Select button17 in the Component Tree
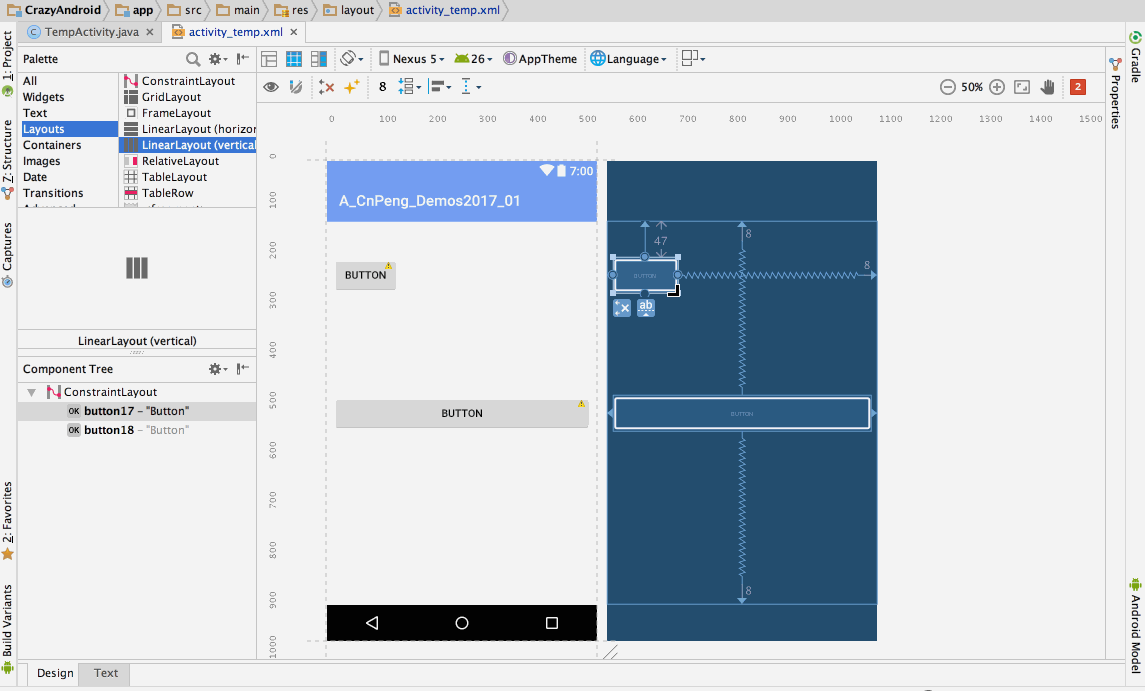The image size is (1145, 691). (137, 411)
